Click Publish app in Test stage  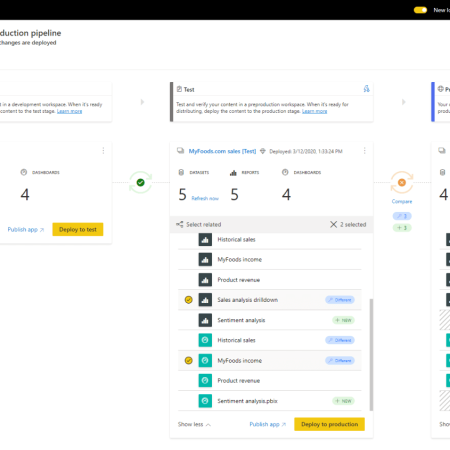[x=268, y=424]
